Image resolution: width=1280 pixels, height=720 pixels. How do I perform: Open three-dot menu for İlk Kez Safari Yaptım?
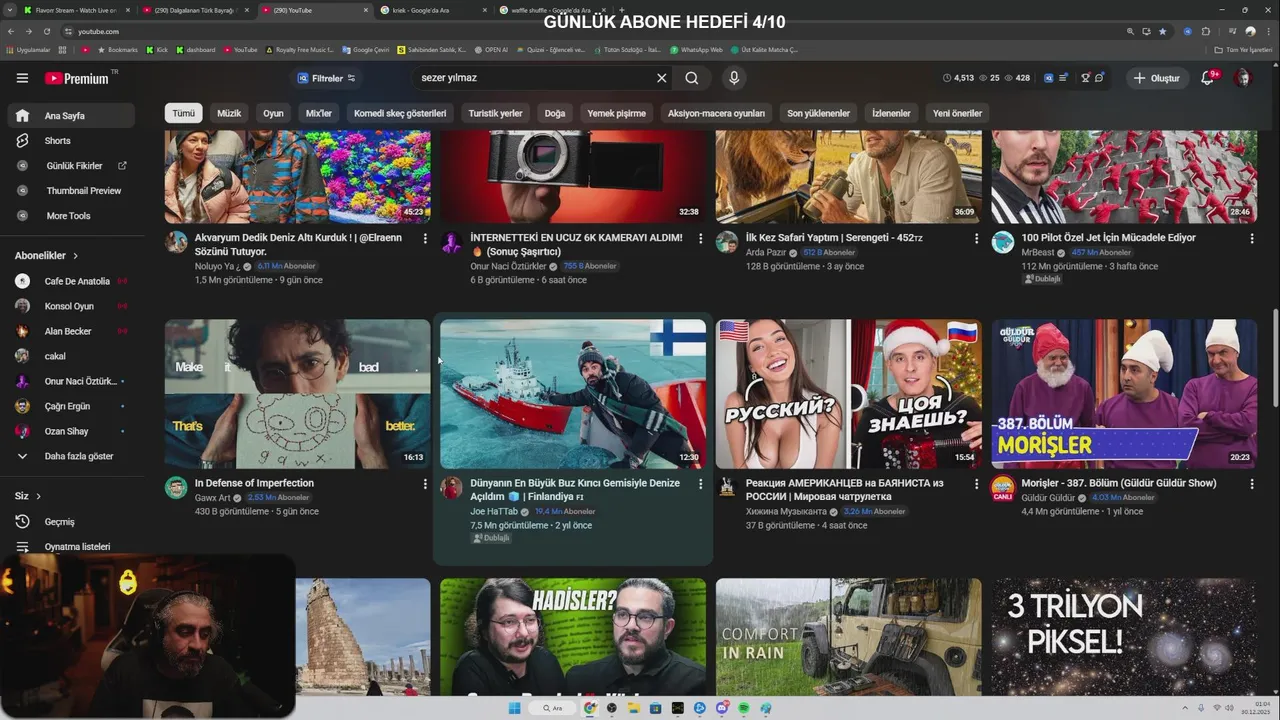click(976, 238)
